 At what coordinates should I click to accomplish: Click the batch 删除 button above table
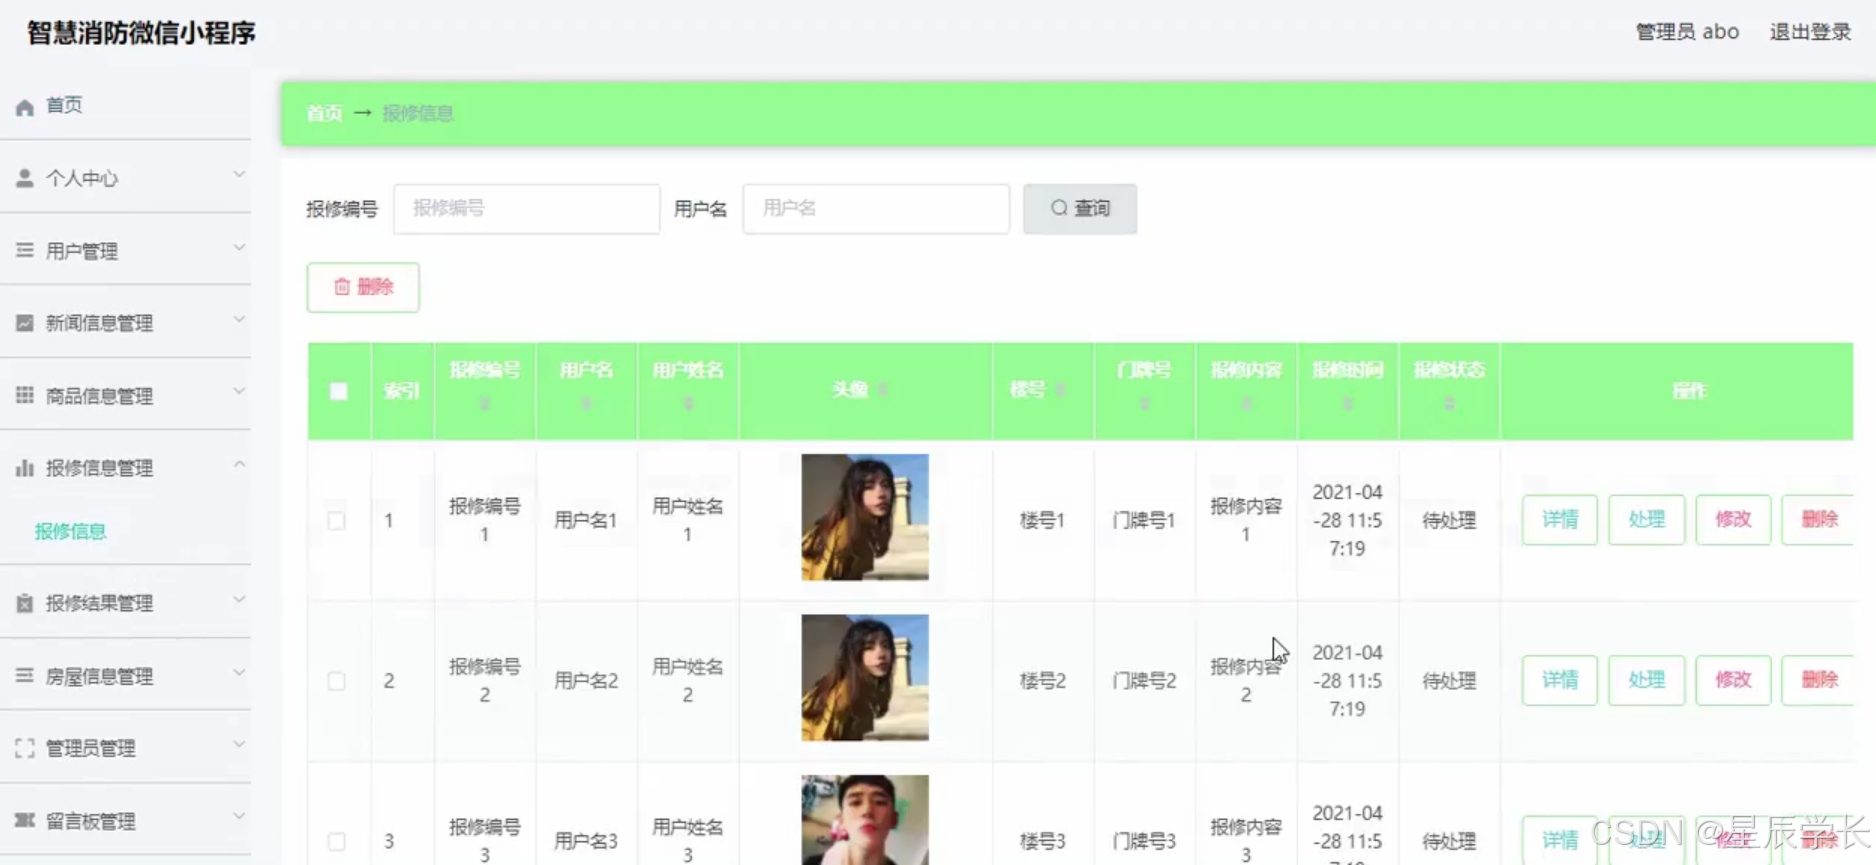pos(363,287)
